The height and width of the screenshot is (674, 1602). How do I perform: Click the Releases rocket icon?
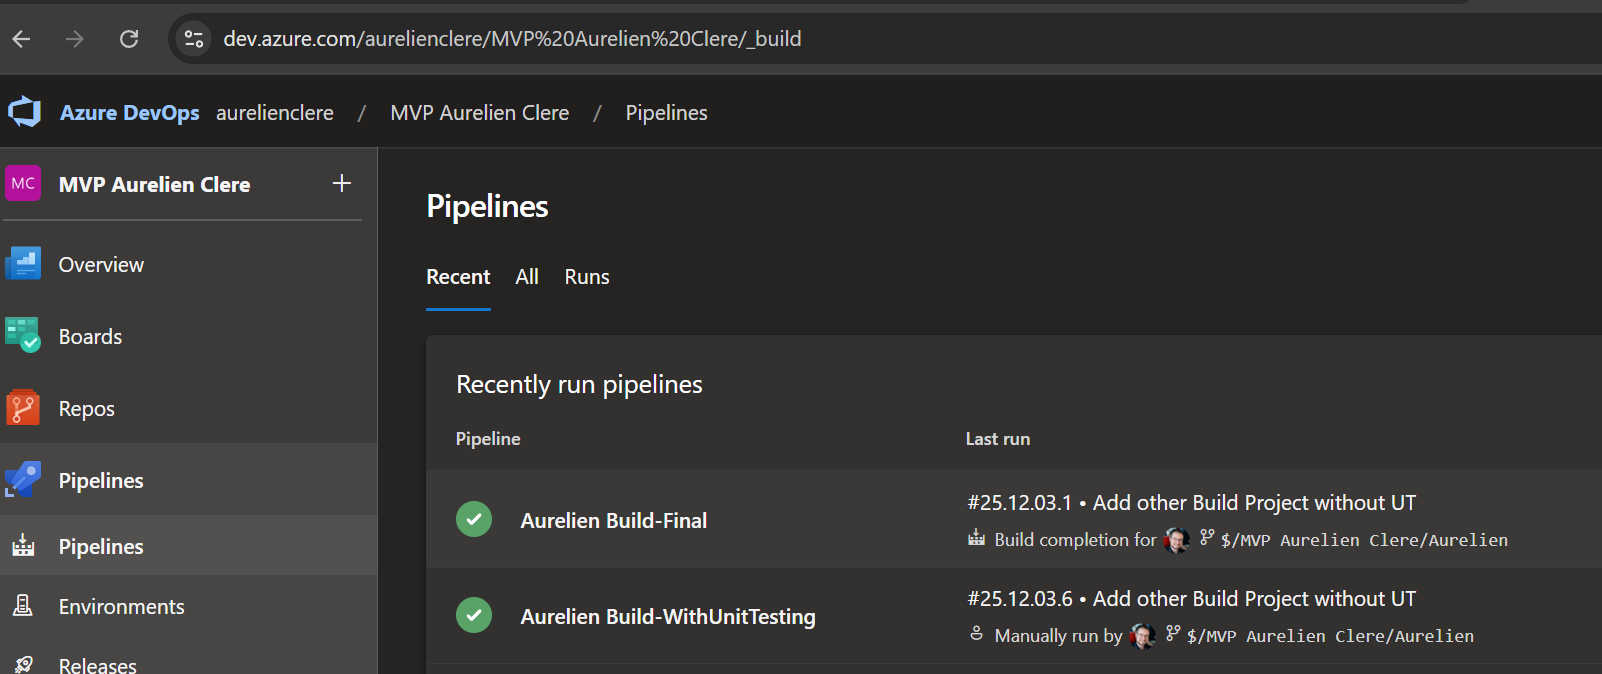coord(23,664)
